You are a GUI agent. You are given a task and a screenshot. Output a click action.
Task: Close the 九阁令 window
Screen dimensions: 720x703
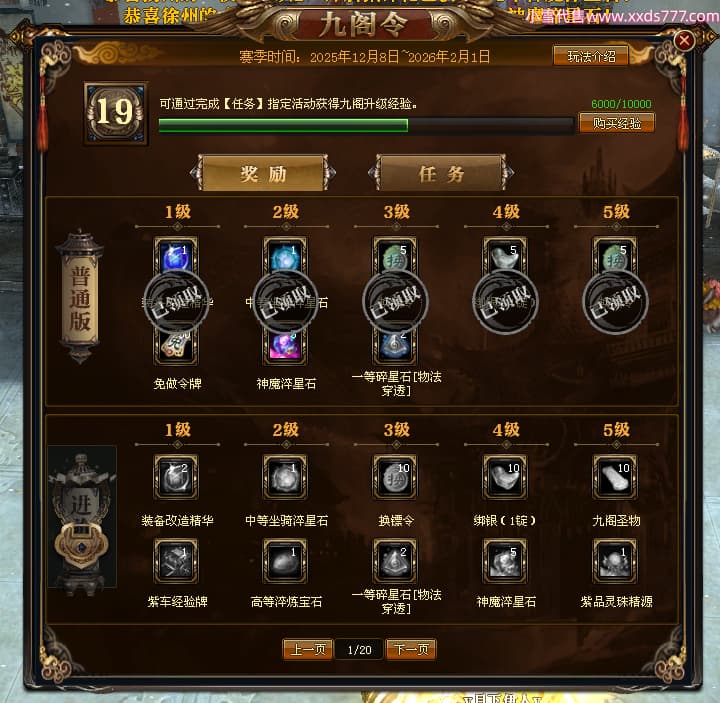[684, 40]
